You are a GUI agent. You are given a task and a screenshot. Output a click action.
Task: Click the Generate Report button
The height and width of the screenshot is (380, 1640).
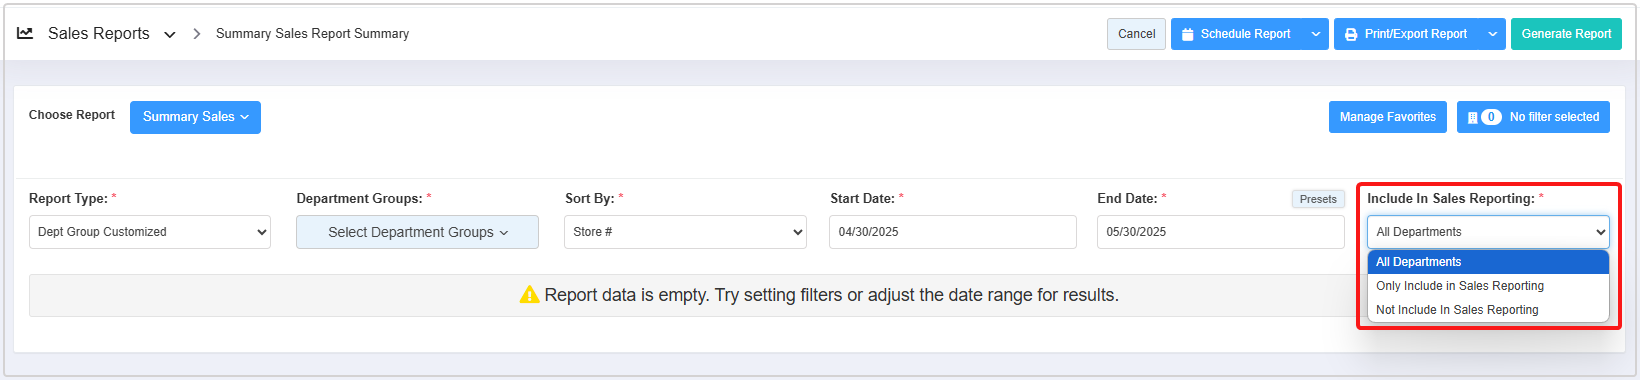pos(1566,34)
